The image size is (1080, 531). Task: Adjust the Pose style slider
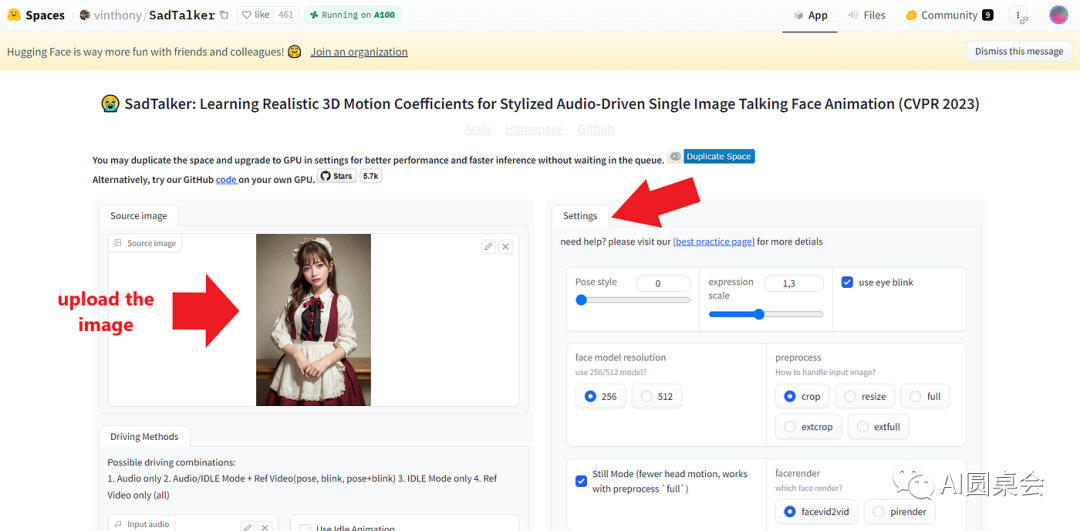coord(633,300)
